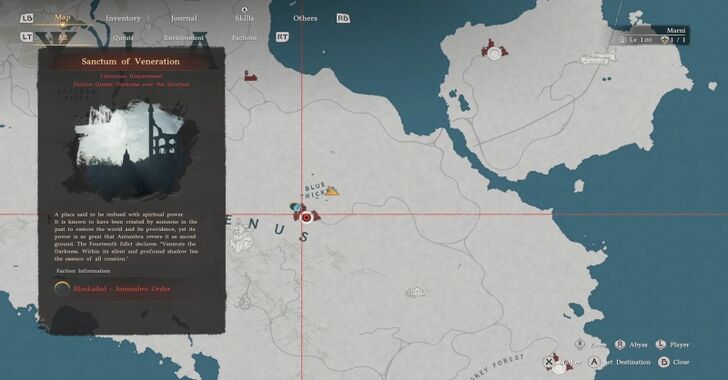
Task: Click the Liberation Requirement text
Action: point(131,76)
